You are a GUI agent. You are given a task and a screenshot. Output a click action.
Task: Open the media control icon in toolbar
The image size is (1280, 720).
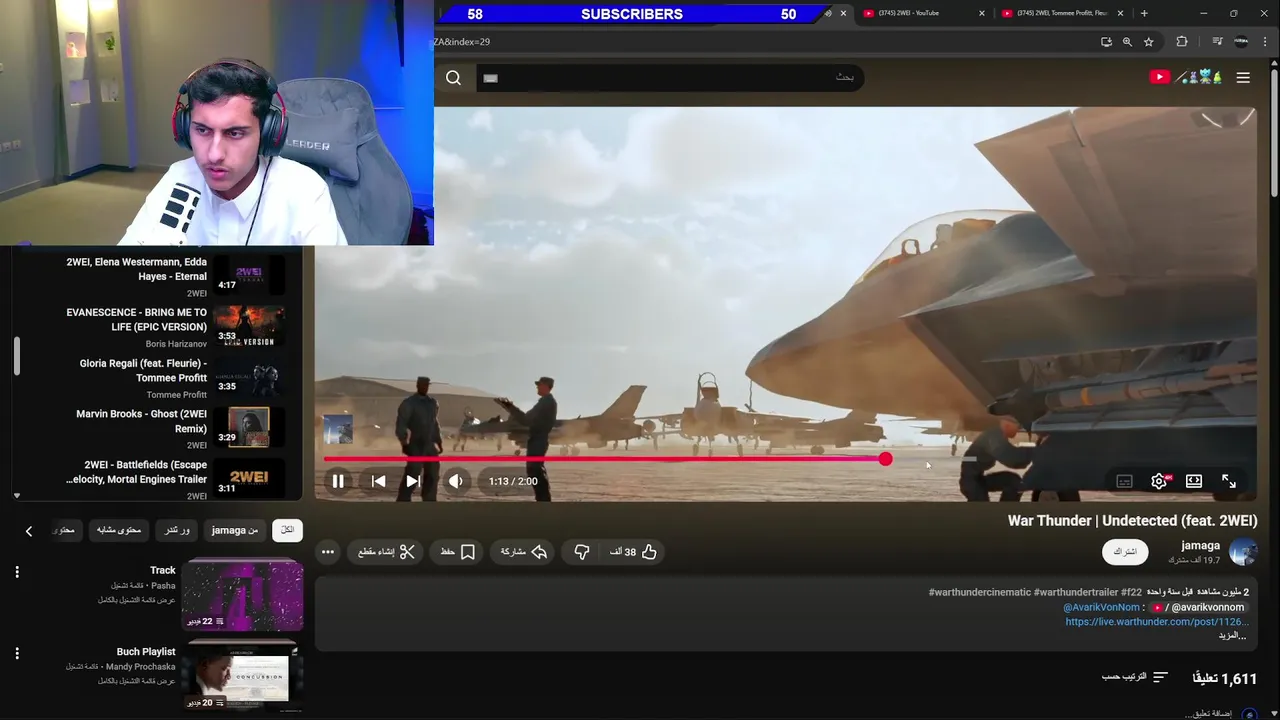[1217, 42]
